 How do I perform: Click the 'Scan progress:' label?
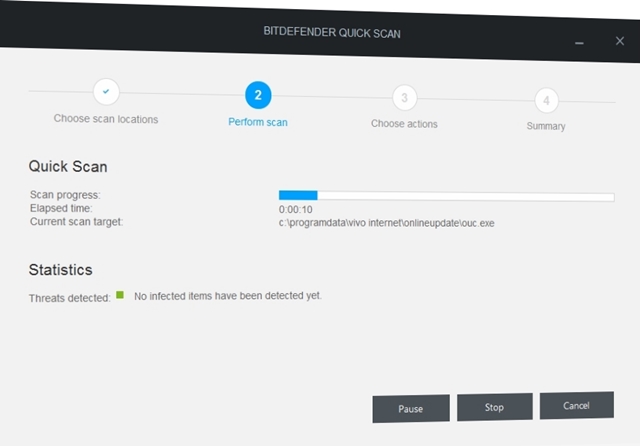pos(65,195)
